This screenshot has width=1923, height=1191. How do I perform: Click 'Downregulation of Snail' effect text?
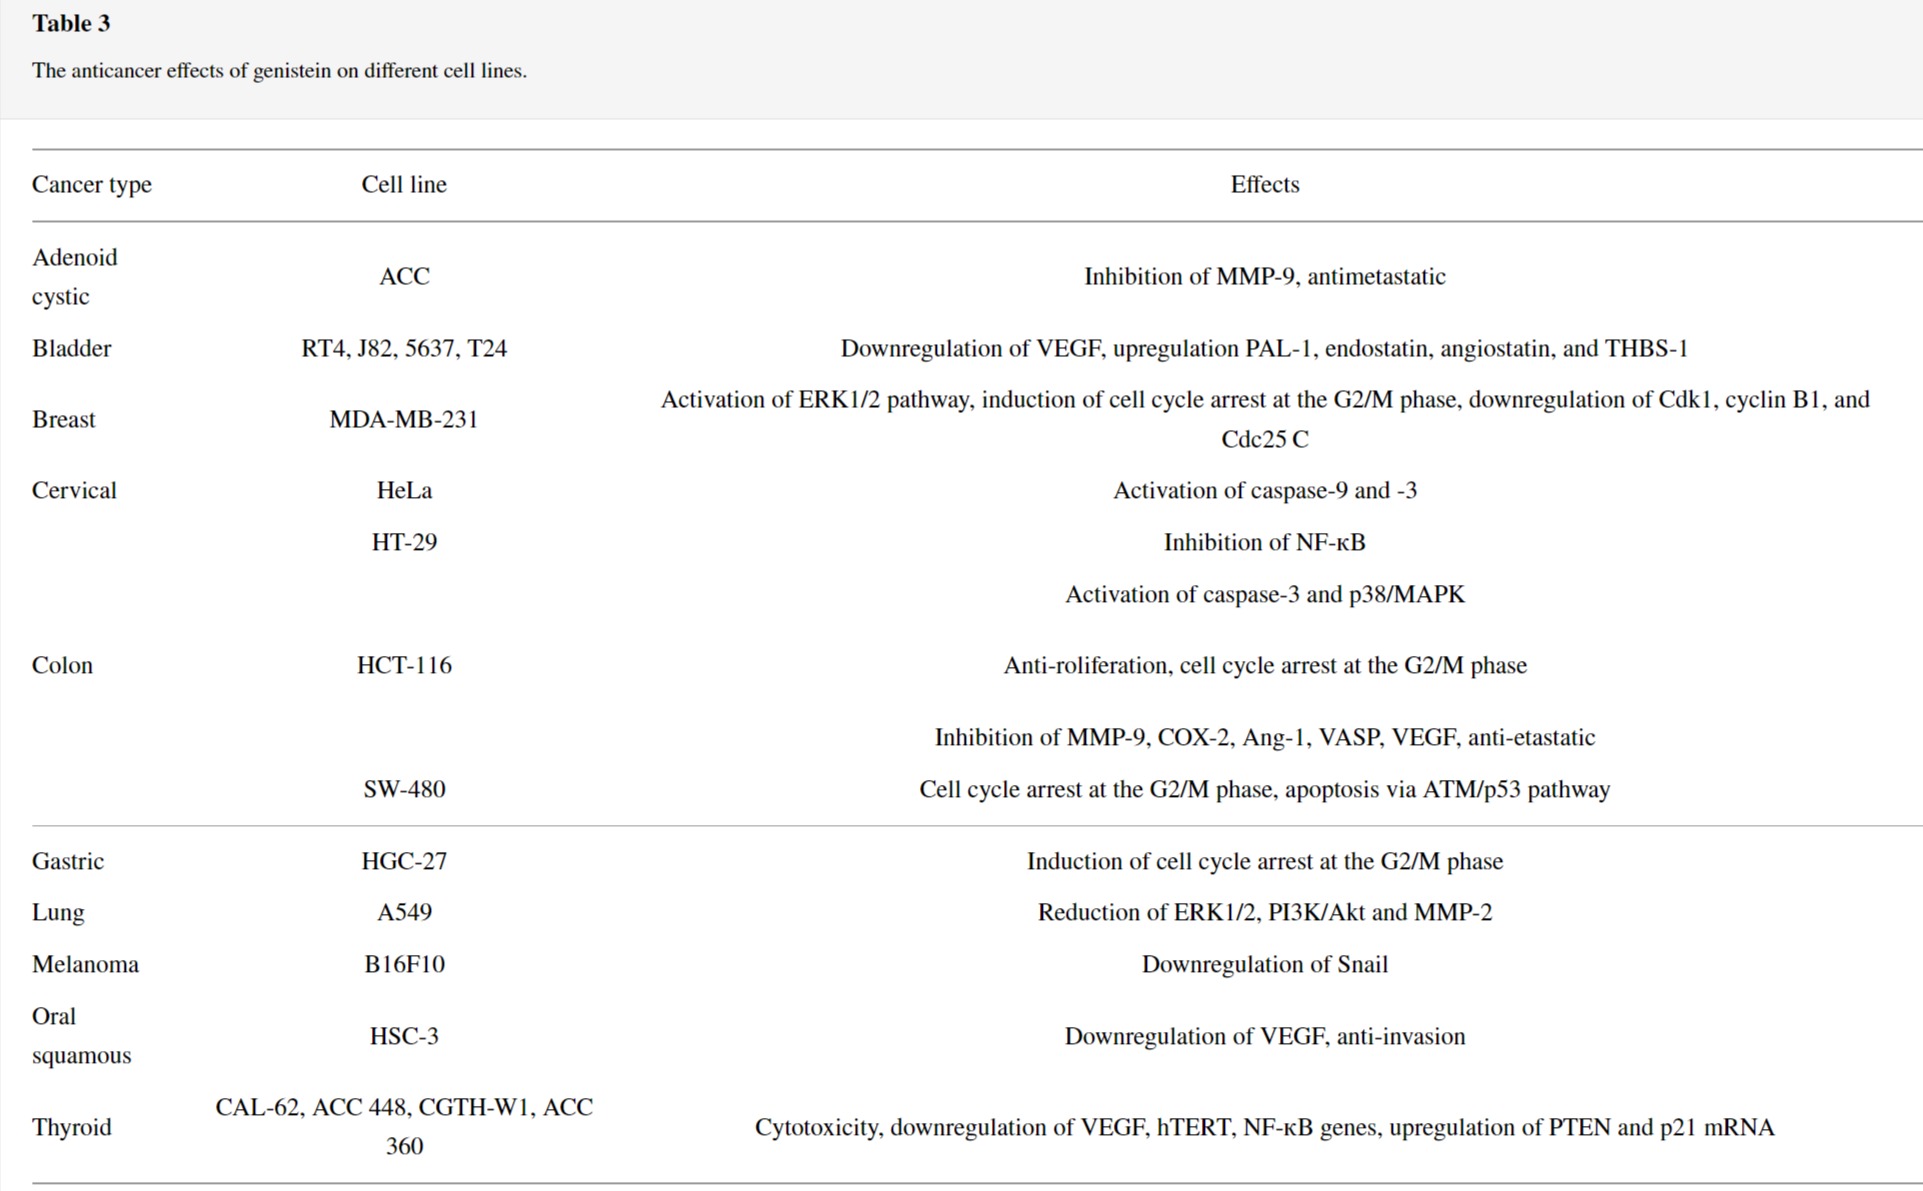[x=1264, y=965]
